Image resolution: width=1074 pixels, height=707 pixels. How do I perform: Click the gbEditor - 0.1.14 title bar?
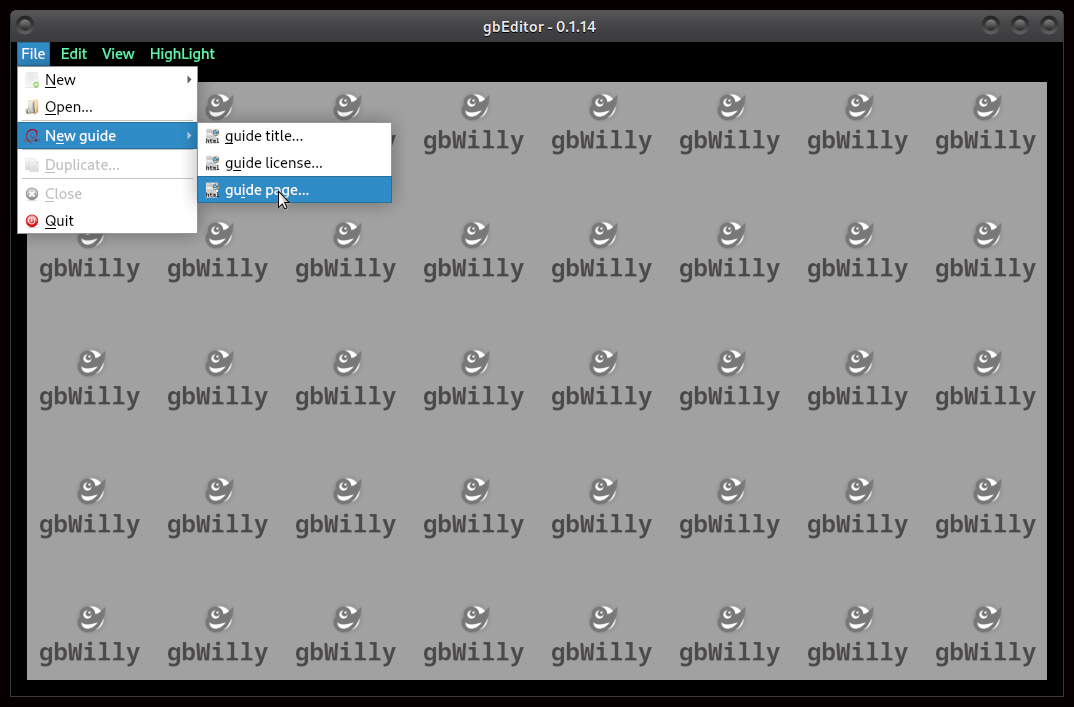point(539,26)
